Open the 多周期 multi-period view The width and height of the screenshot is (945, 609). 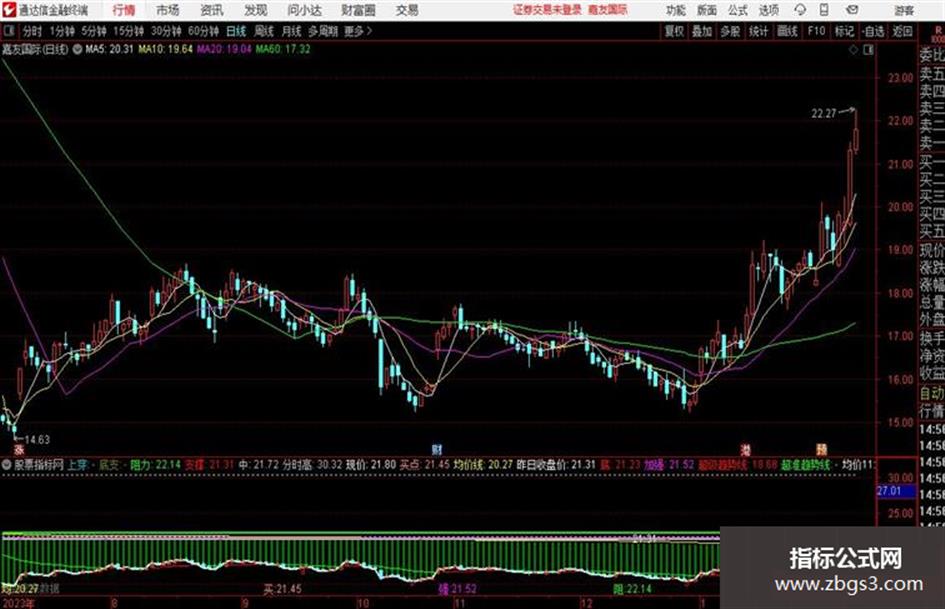[x=323, y=31]
